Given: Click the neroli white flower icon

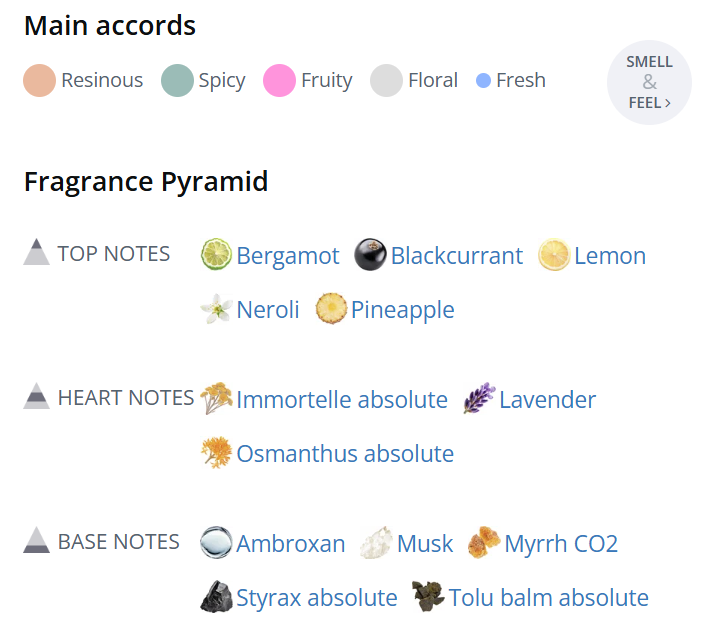Looking at the screenshot, I should [216, 309].
